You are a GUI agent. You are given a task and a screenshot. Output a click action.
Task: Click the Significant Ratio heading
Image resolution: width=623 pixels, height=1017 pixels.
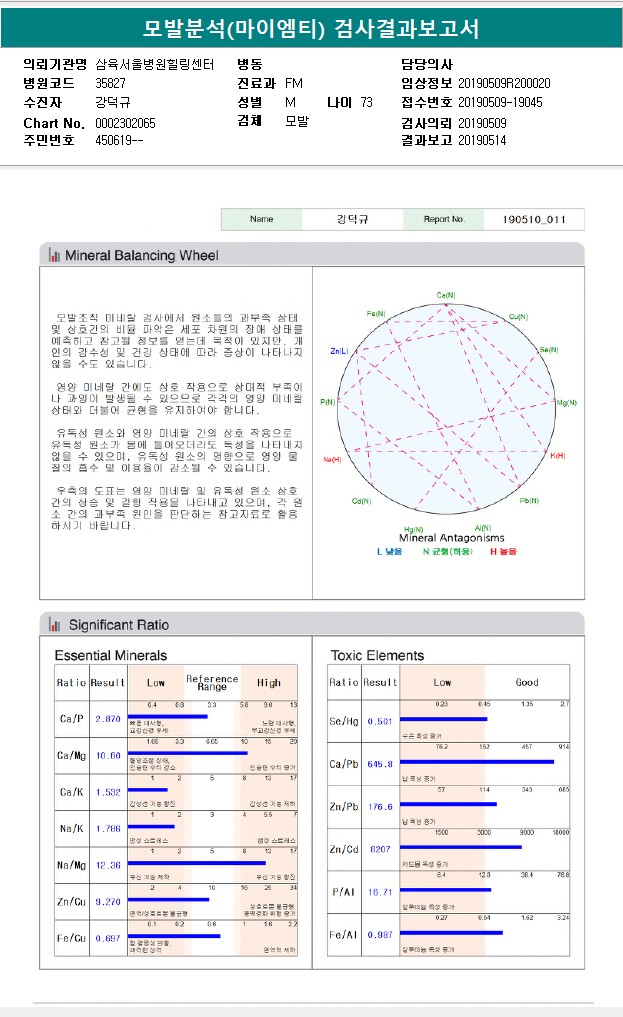(119, 625)
